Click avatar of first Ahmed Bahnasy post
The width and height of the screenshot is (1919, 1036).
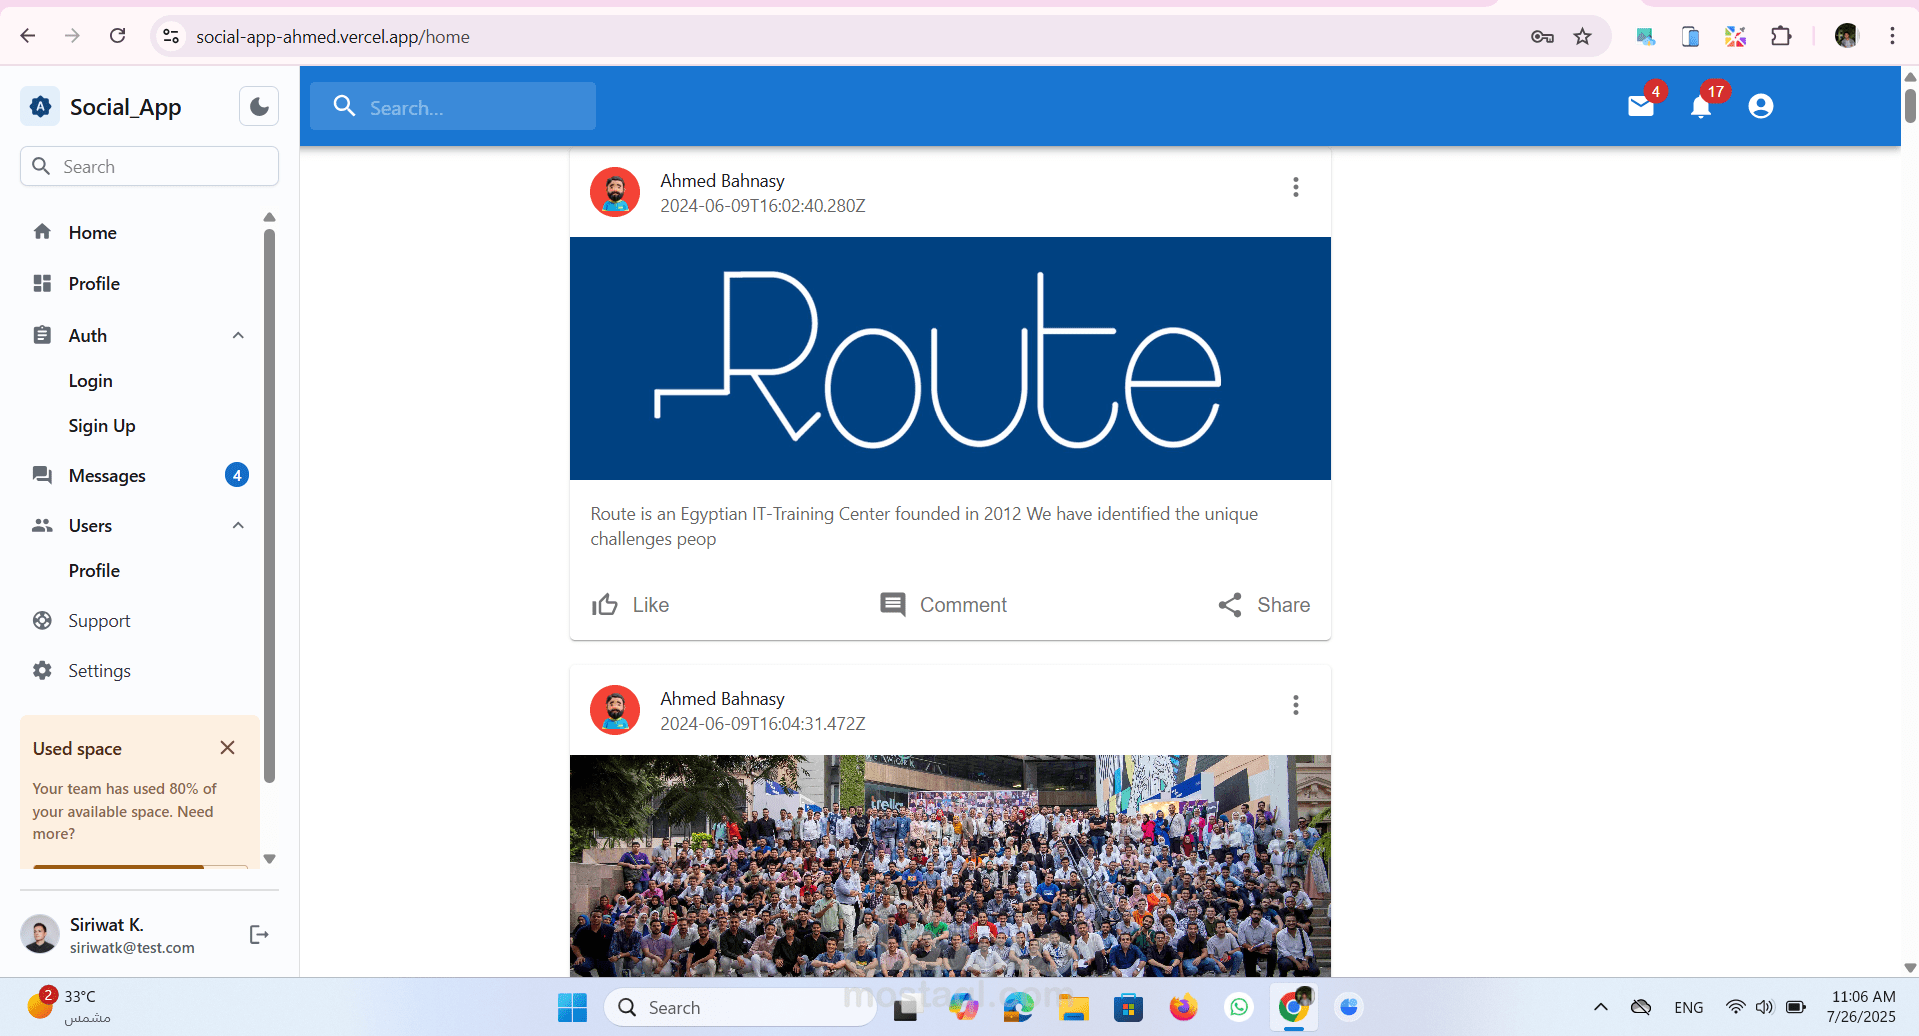point(615,192)
